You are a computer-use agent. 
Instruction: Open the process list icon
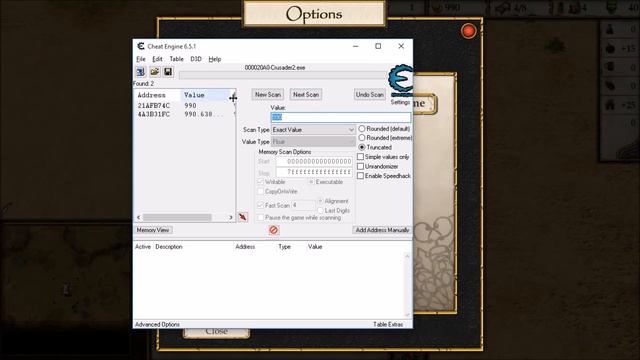coord(141,72)
